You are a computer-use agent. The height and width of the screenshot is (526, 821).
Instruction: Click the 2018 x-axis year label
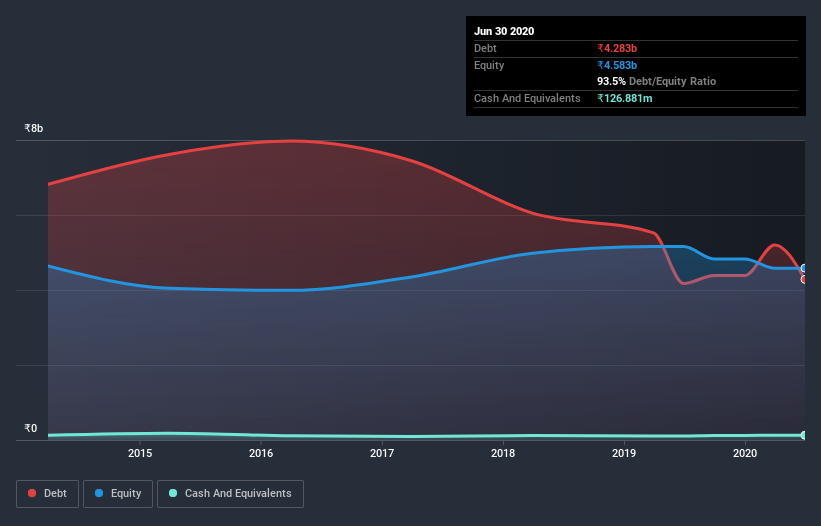tap(503, 453)
